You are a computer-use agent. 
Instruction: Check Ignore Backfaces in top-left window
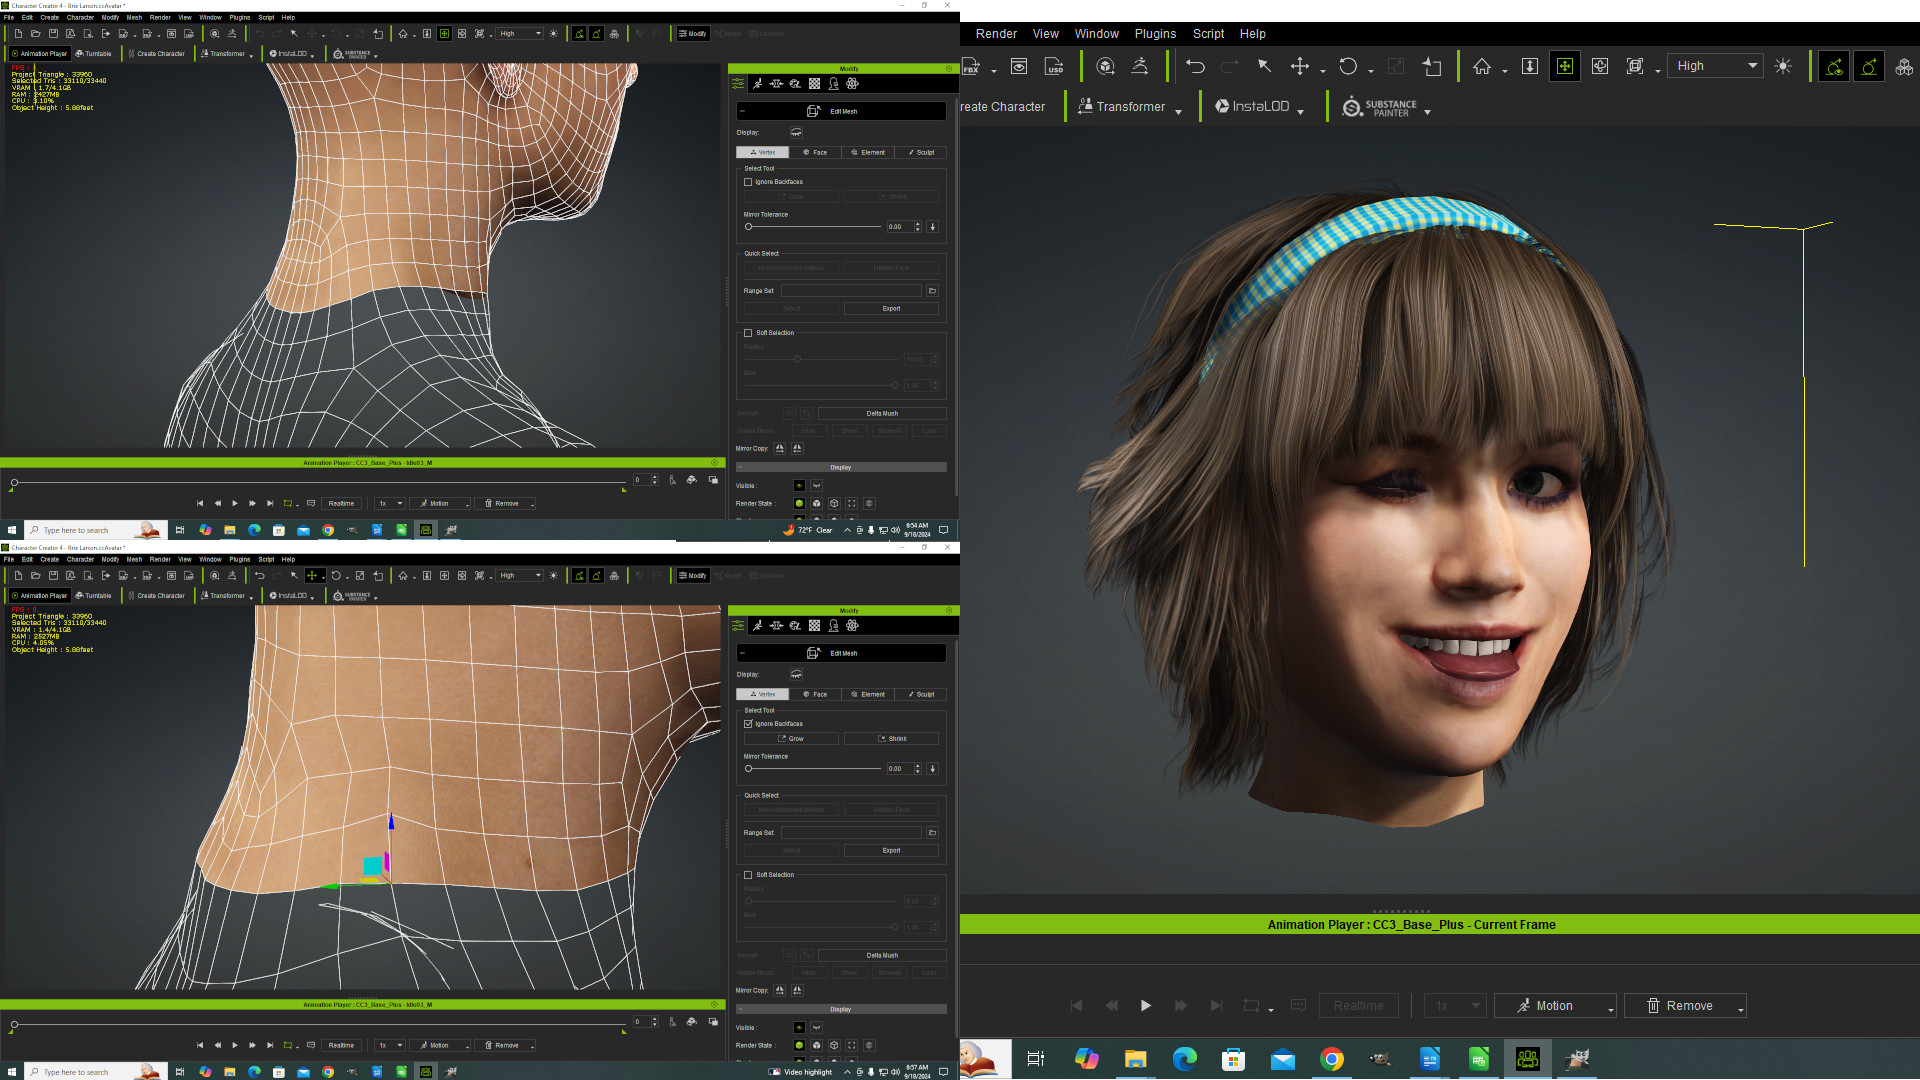click(748, 182)
